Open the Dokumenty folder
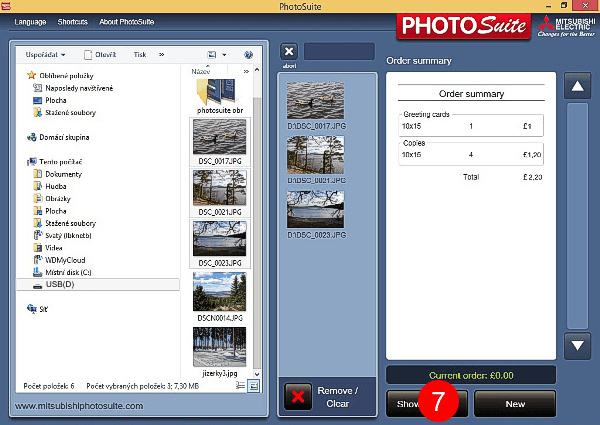The height and width of the screenshot is (425, 600). point(57,174)
